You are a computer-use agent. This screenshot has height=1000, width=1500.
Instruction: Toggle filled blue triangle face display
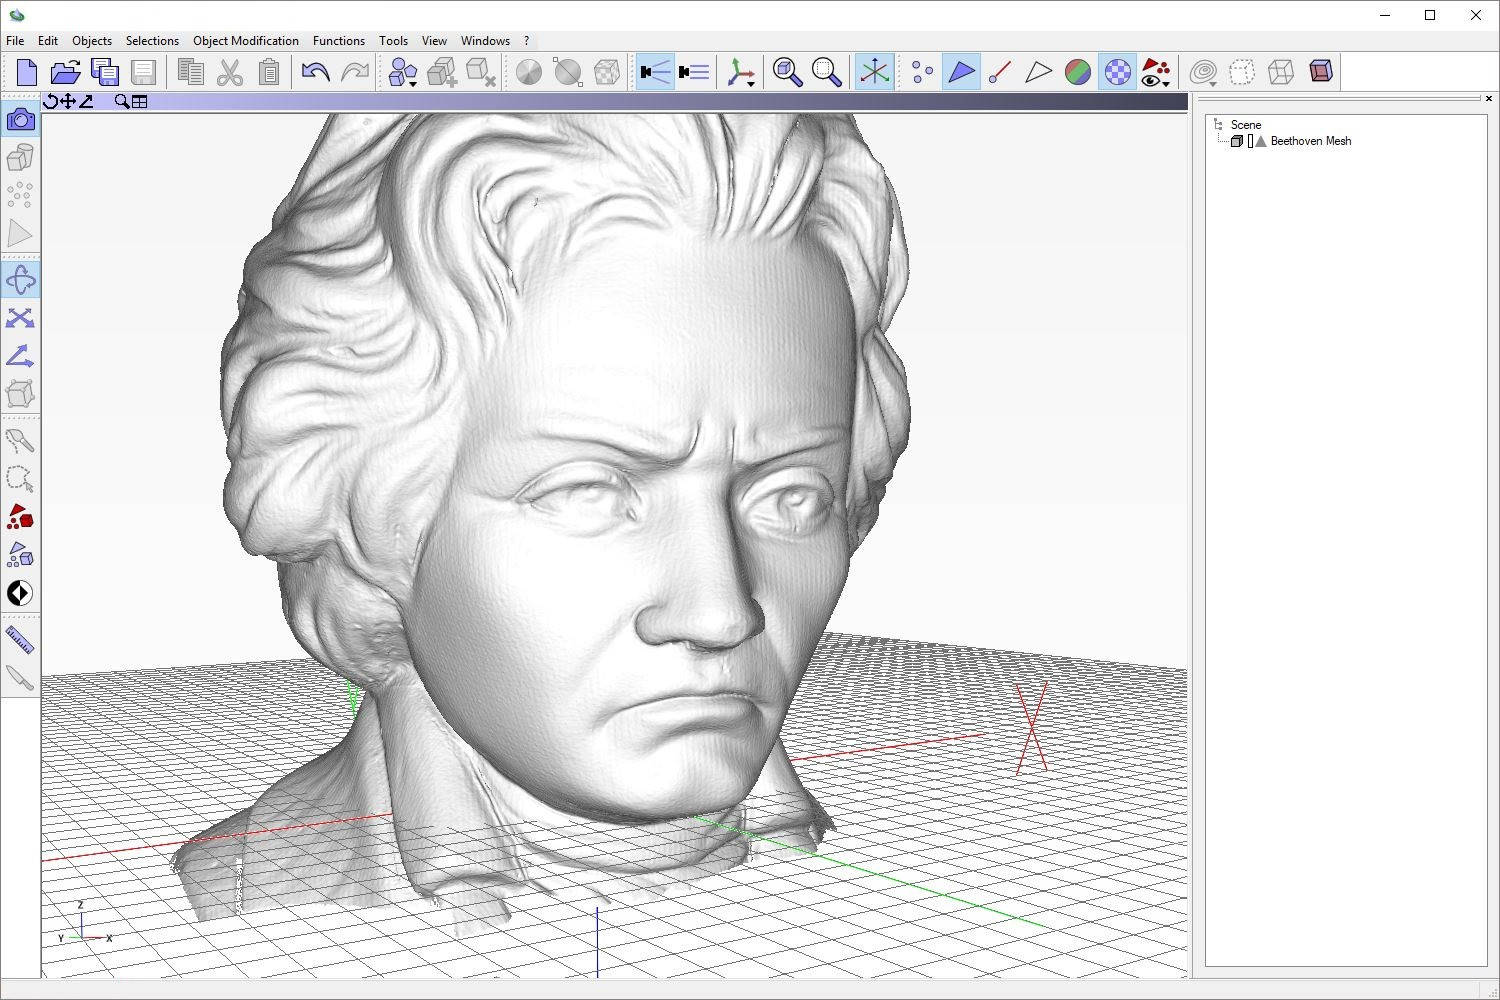tap(961, 72)
